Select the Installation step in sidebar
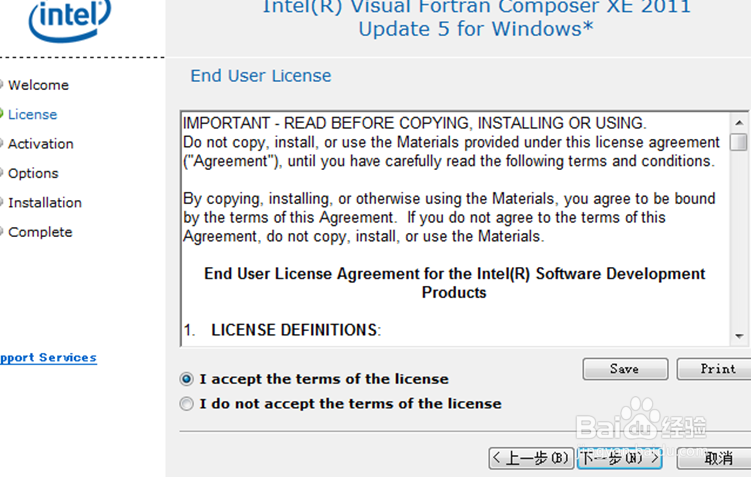This screenshot has width=751, height=477. coord(45,203)
